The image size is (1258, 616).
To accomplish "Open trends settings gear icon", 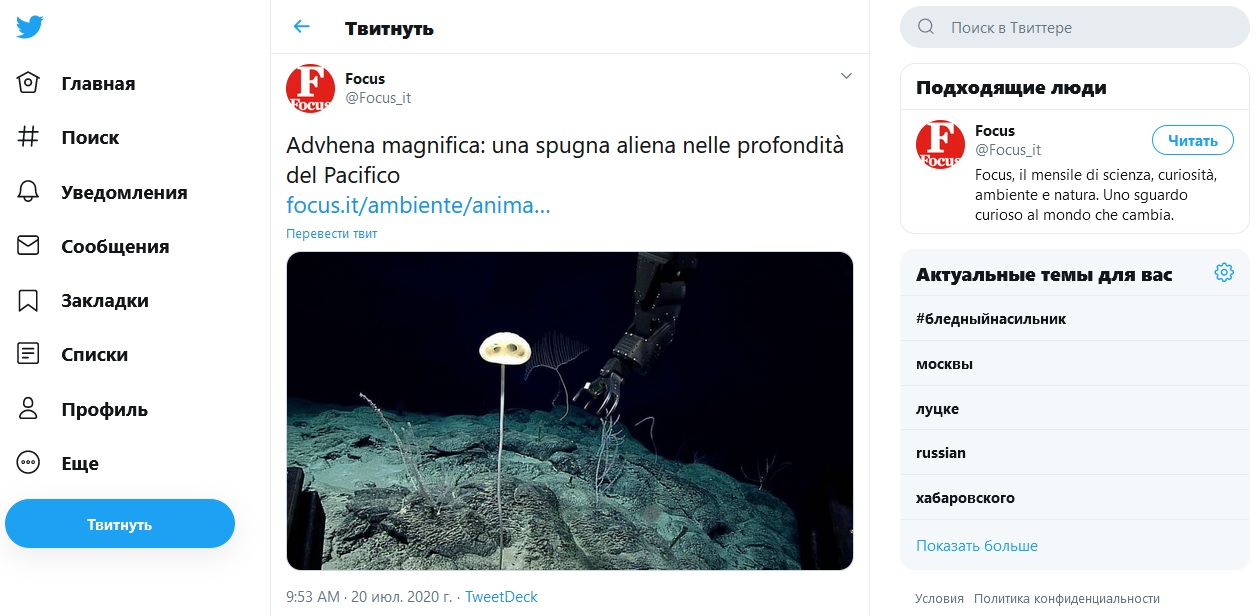I will pos(1224,273).
